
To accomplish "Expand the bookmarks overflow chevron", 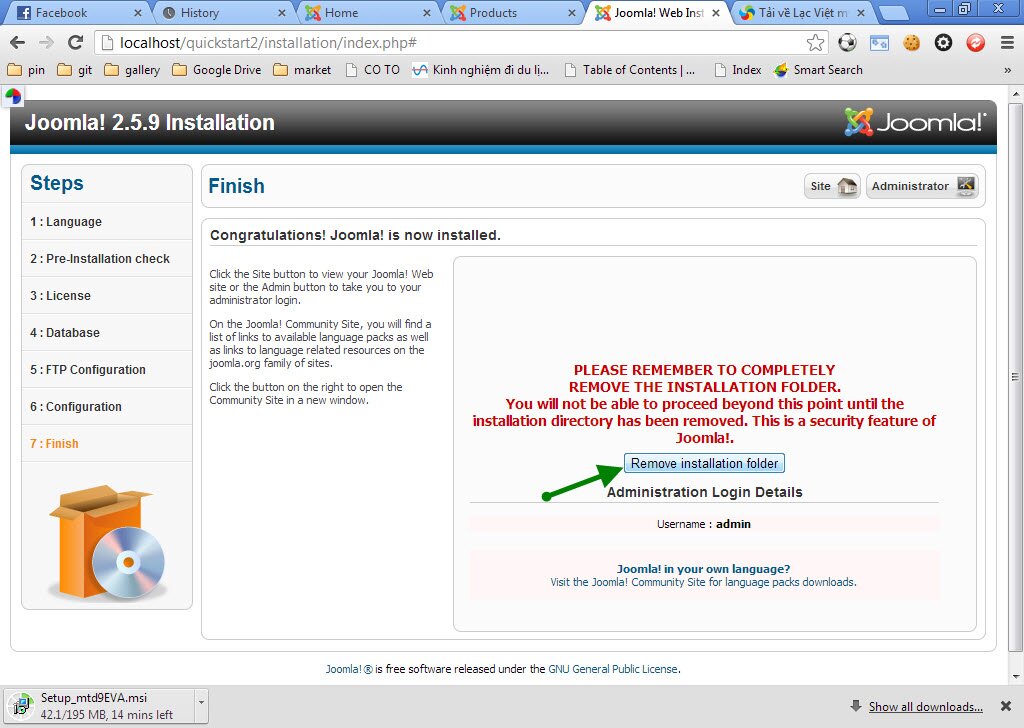I will tap(1007, 70).
